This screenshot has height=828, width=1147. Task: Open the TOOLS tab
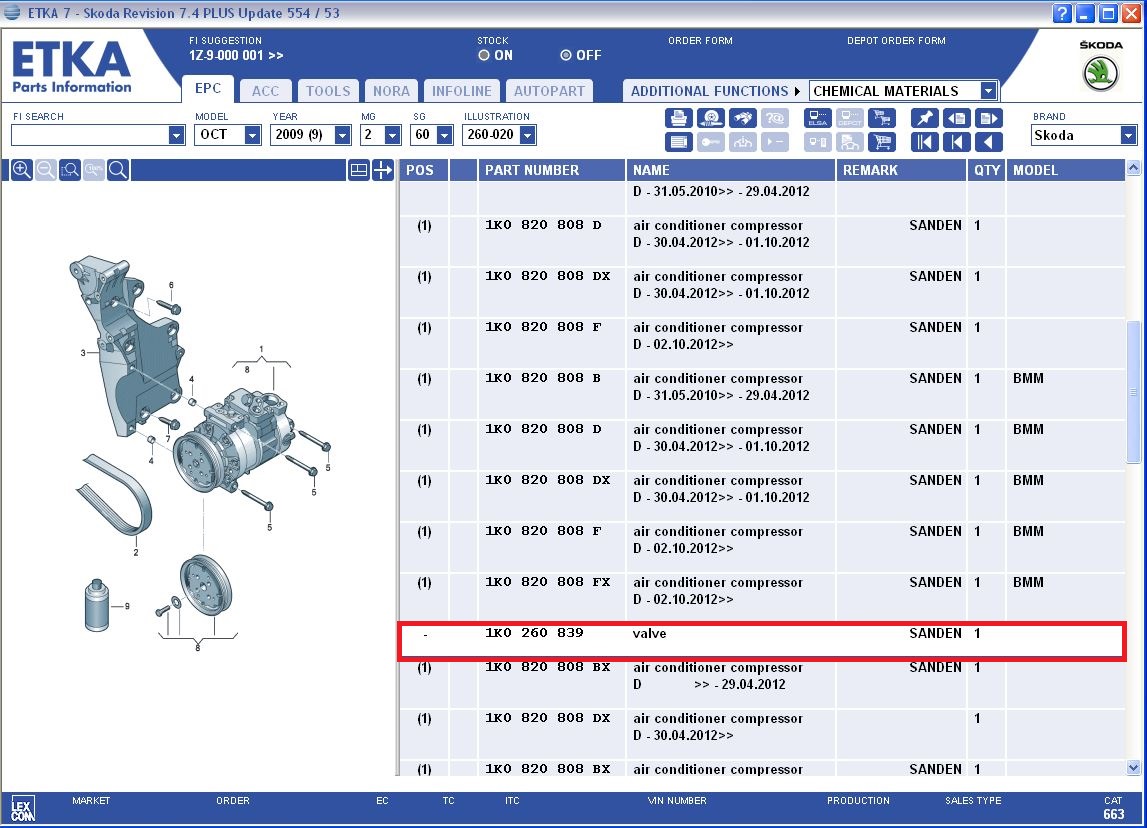pyautogui.click(x=328, y=91)
